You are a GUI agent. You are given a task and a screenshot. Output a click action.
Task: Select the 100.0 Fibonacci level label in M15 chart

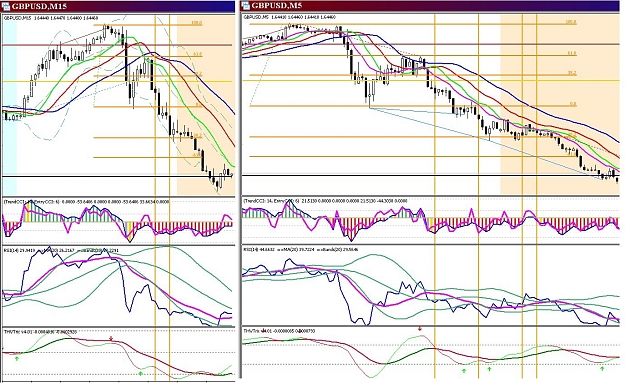pos(197,23)
